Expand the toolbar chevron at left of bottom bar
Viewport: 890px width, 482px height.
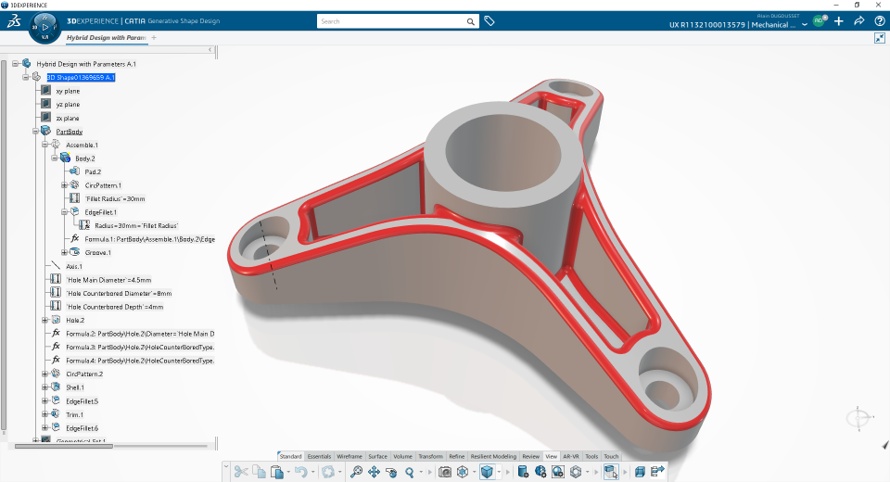click(226, 467)
